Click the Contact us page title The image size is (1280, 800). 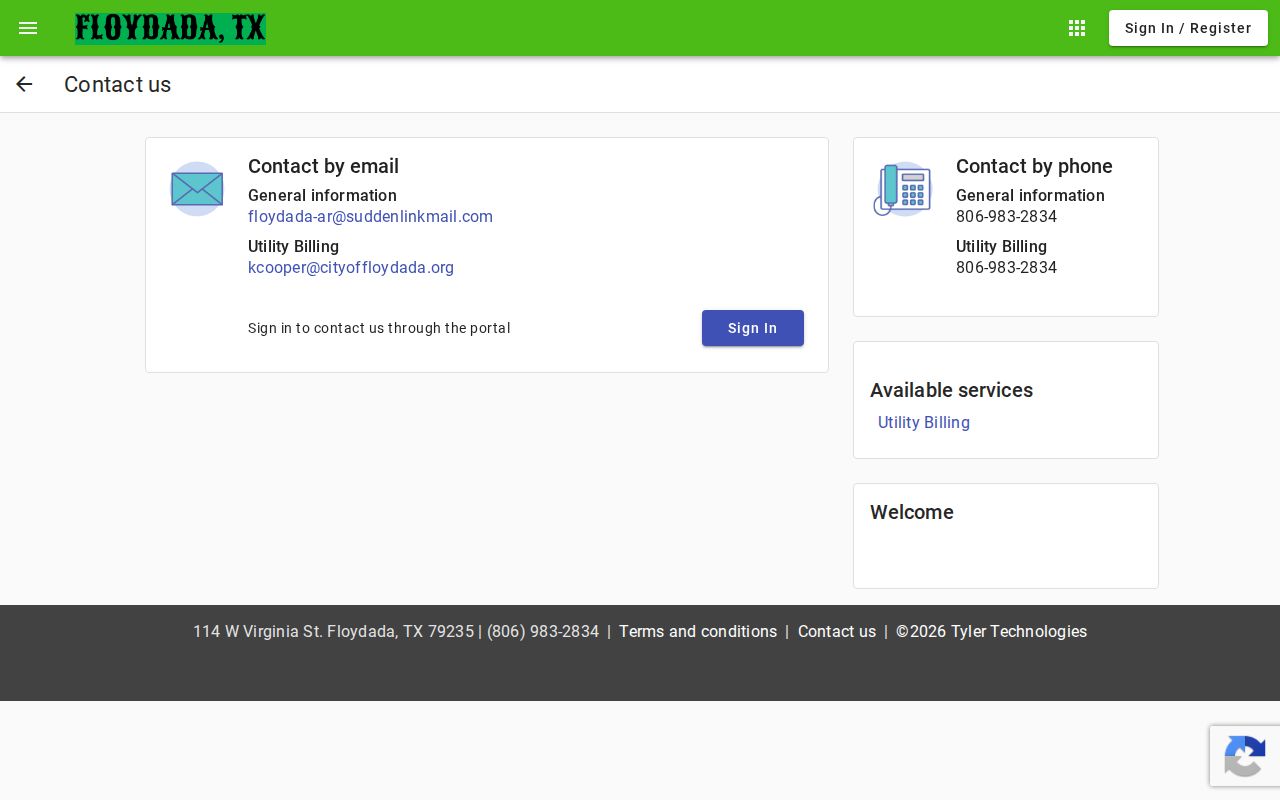point(117,84)
